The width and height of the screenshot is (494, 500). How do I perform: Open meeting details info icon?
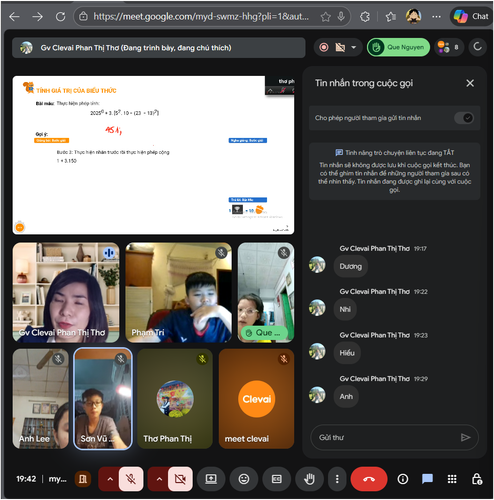point(402,479)
